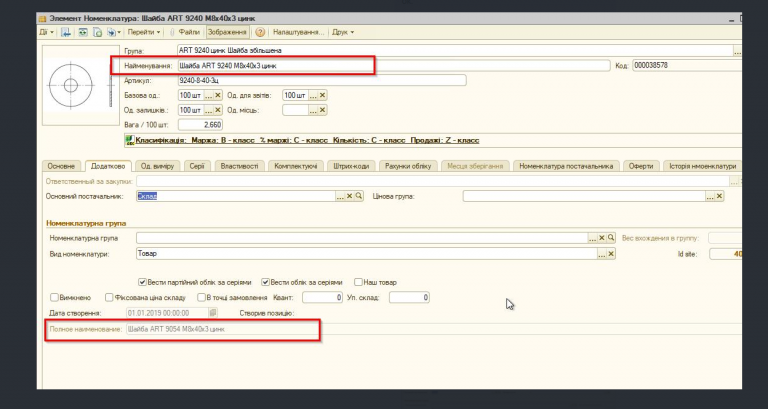Clear the Вид номенклатури field
This screenshot has width=768, height=409.
click(611, 254)
